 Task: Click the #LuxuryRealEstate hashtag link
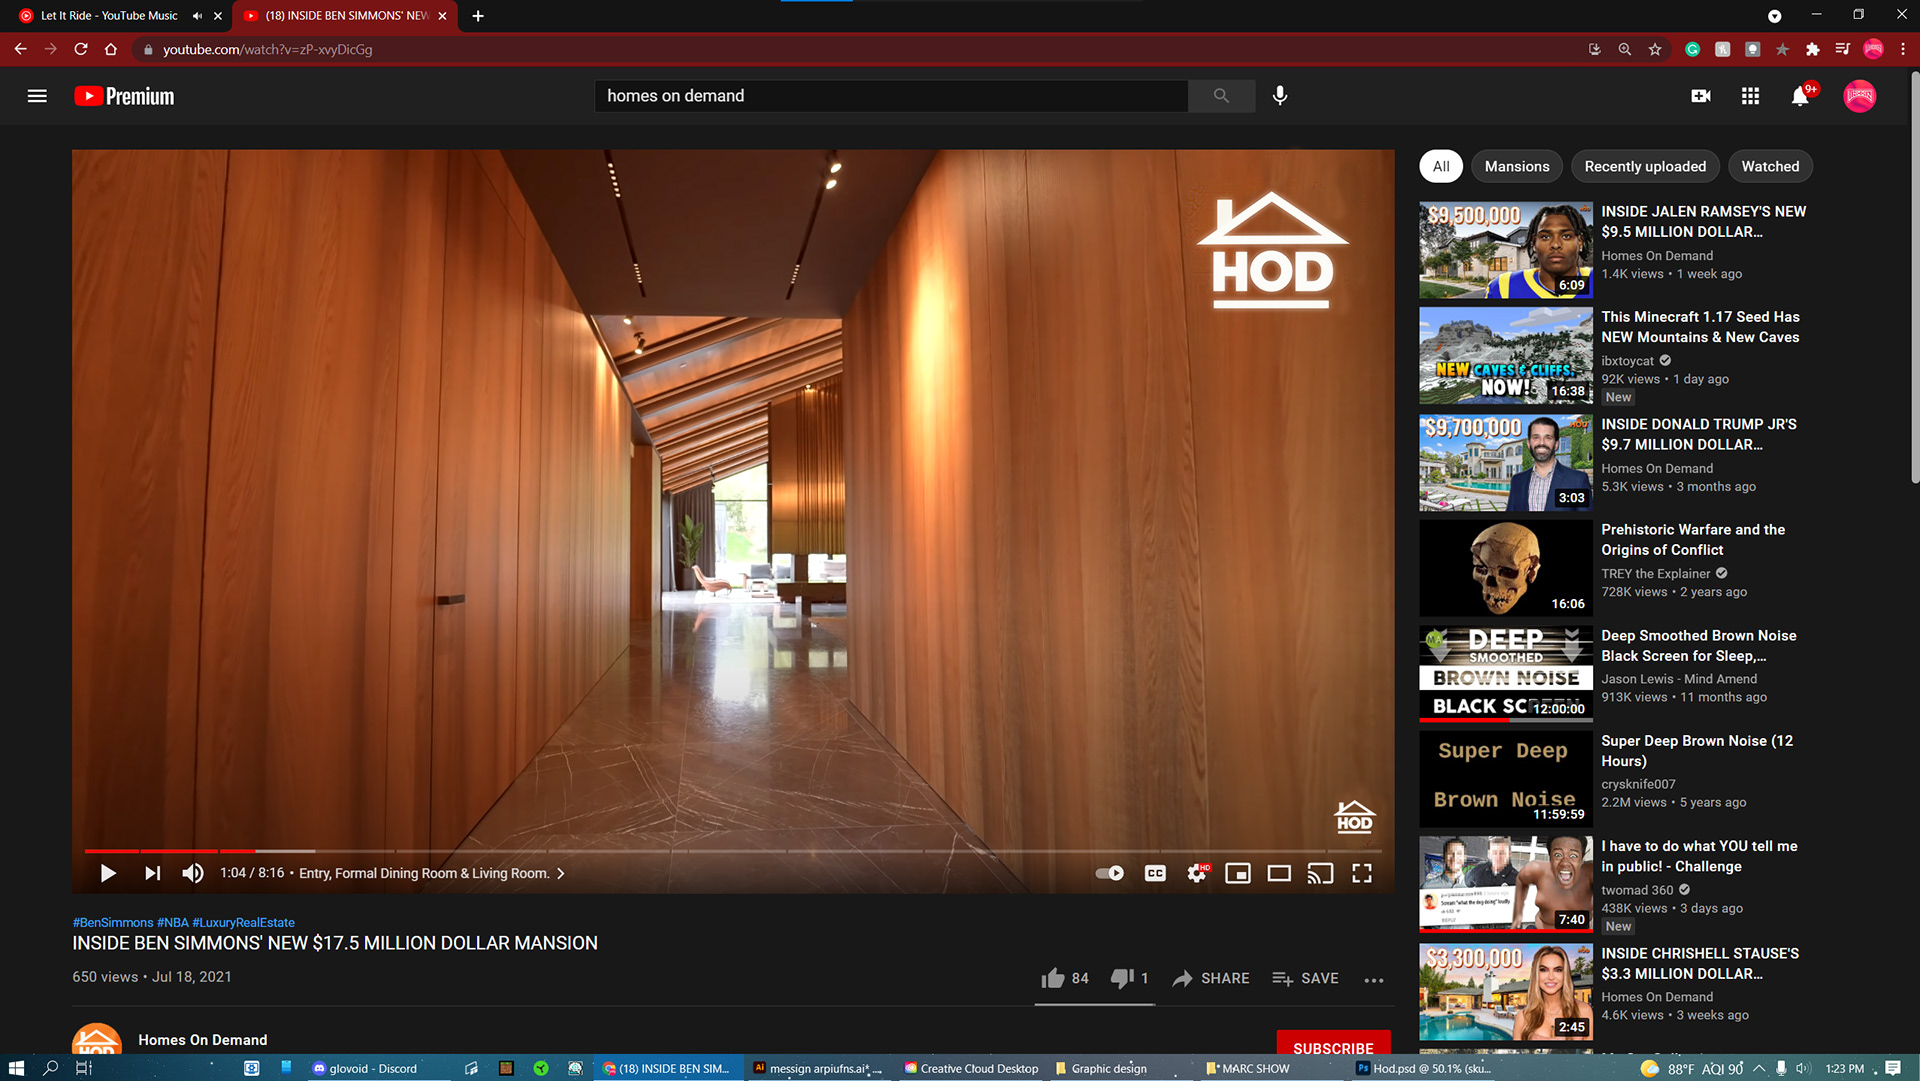(x=243, y=922)
